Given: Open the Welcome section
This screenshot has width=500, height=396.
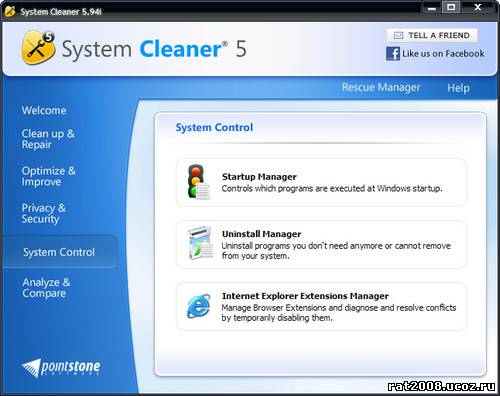Looking at the screenshot, I should [44, 110].
